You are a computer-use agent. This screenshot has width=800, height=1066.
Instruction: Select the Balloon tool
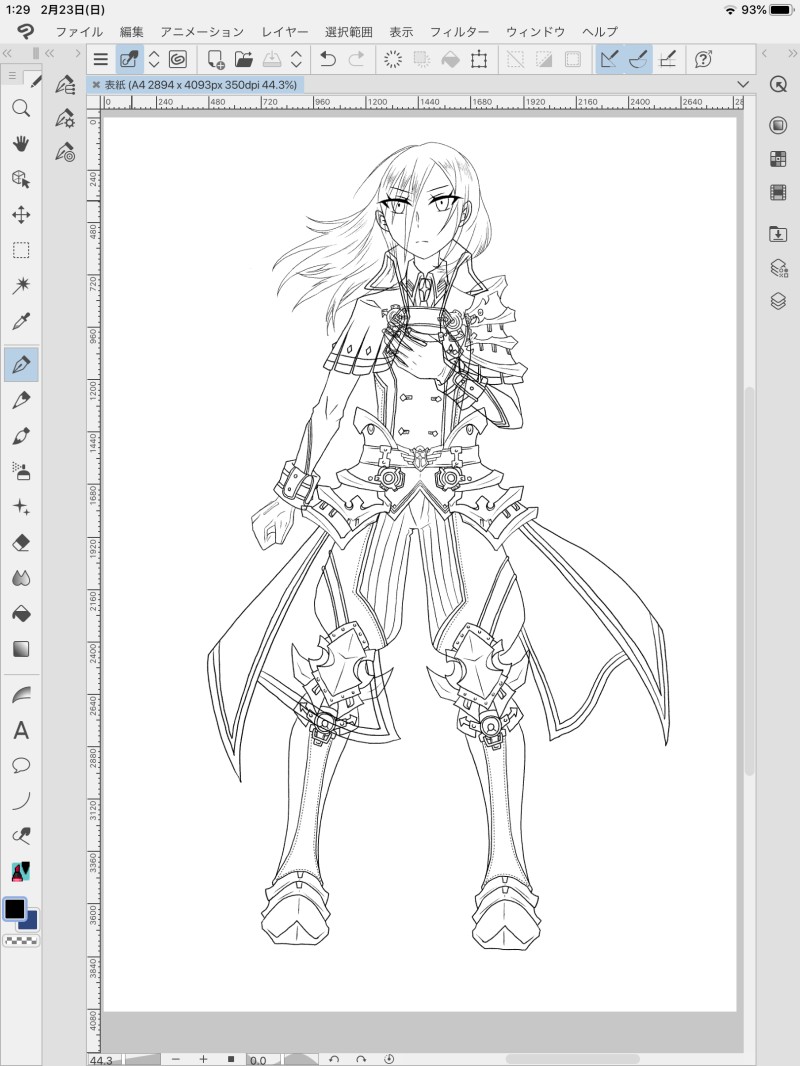(x=21, y=766)
